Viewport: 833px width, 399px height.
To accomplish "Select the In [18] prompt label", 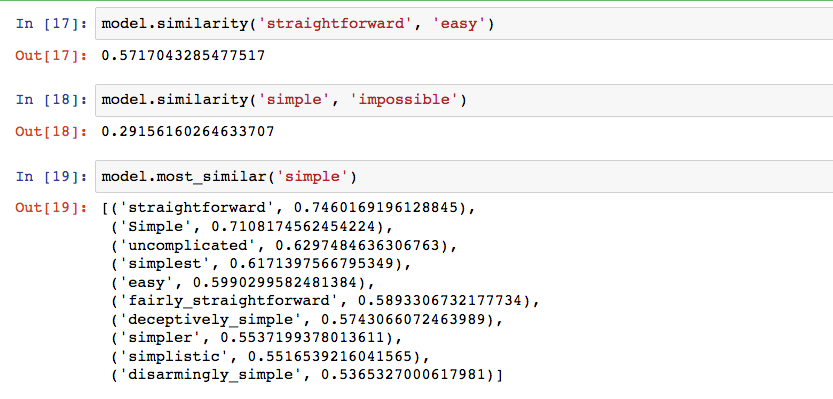I will [x=52, y=100].
